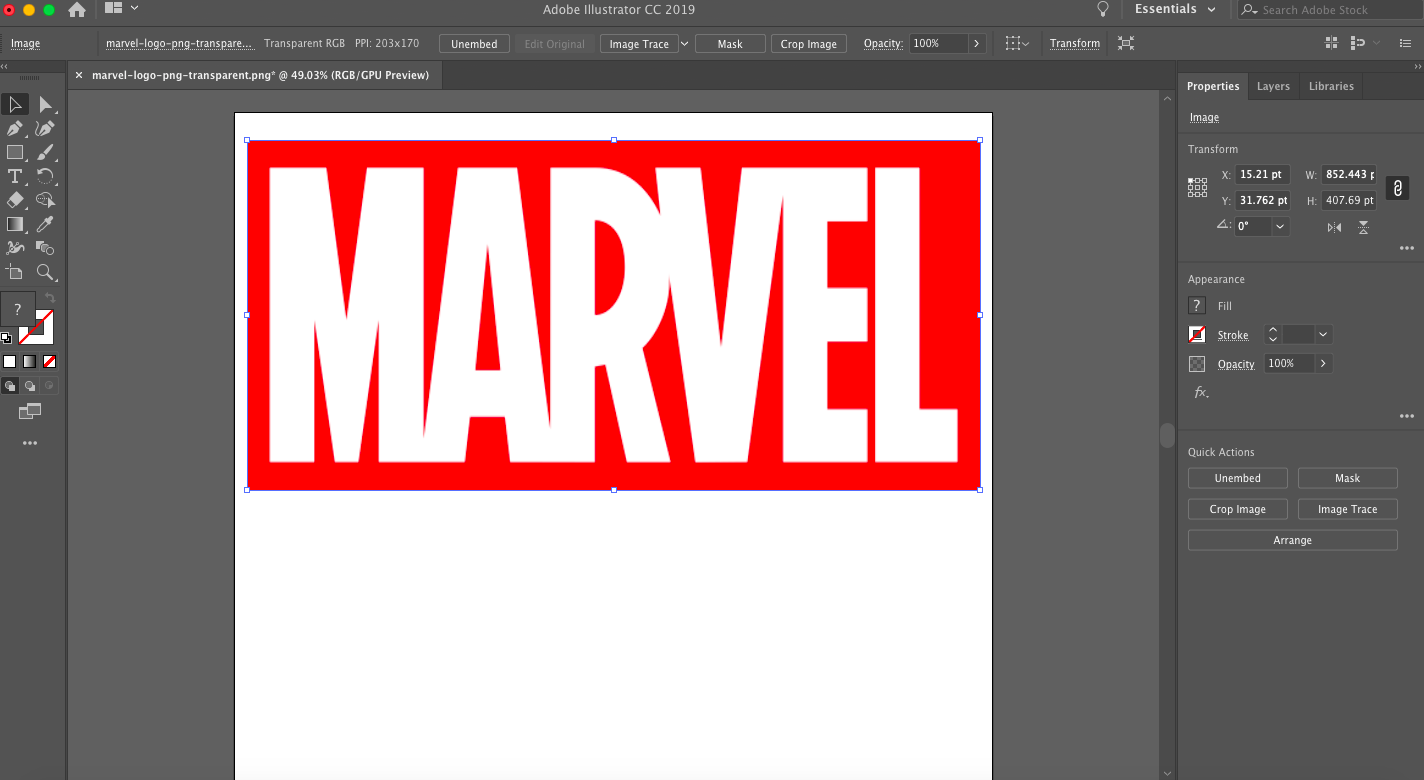
Task: Select the Shape Builder tool
Action: click(x=45, y=200)
